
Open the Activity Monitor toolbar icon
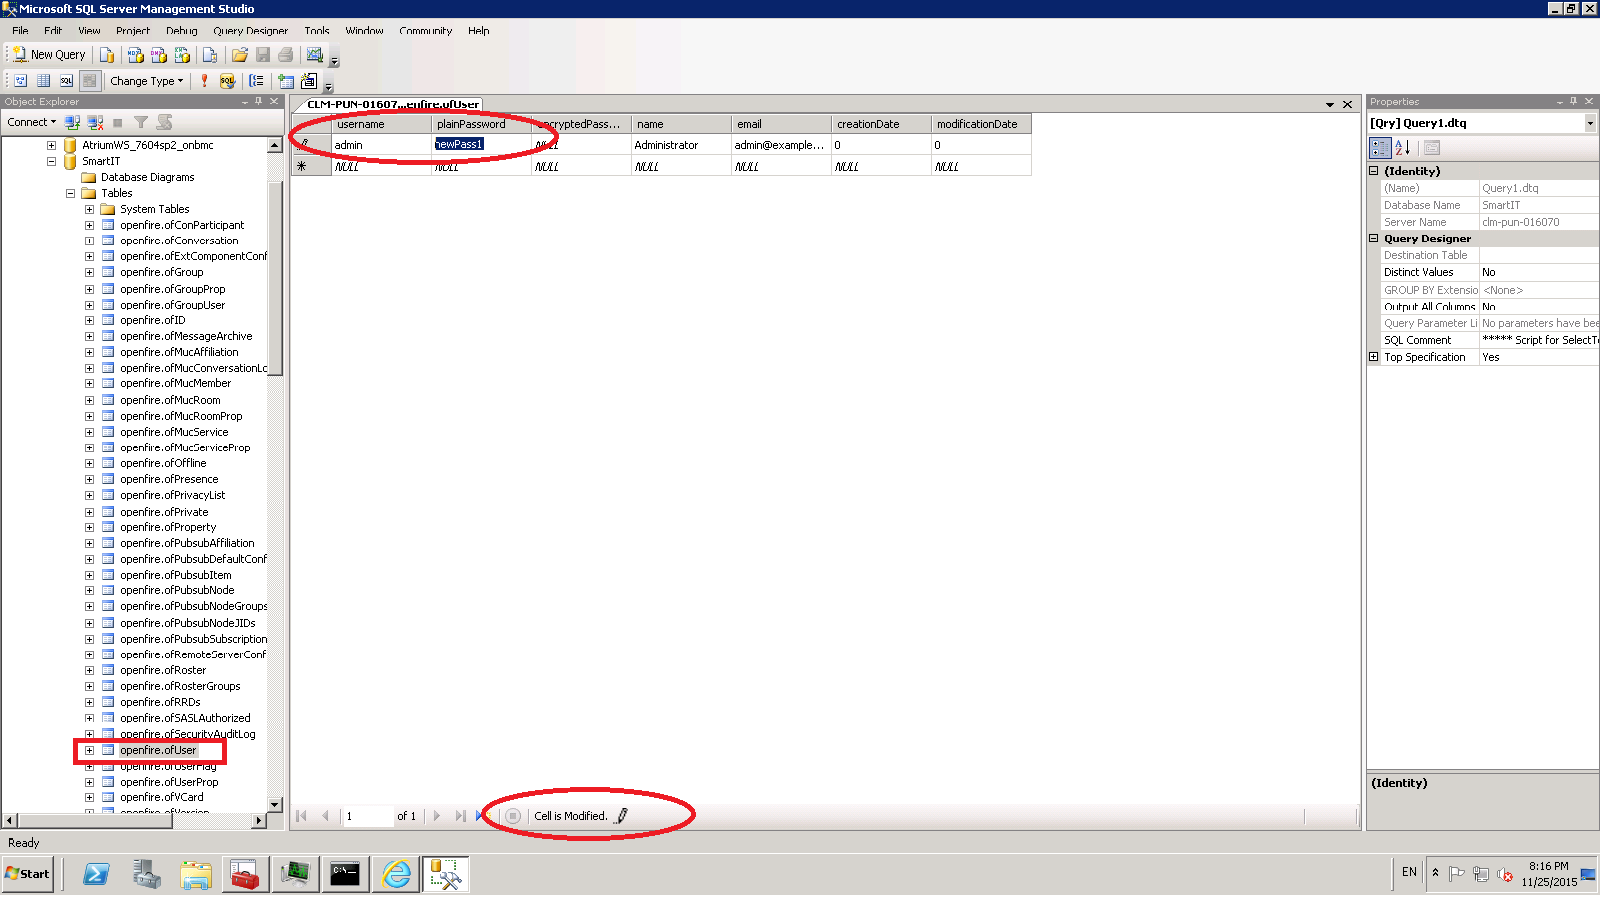click(315, 55)
